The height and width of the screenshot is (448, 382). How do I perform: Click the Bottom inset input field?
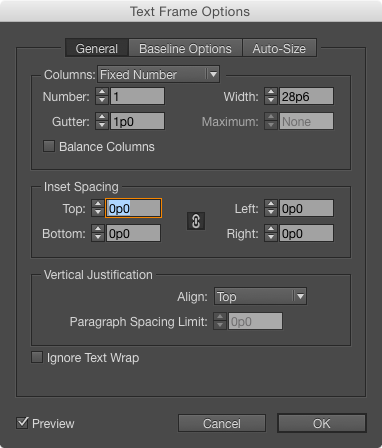[133, 233]
